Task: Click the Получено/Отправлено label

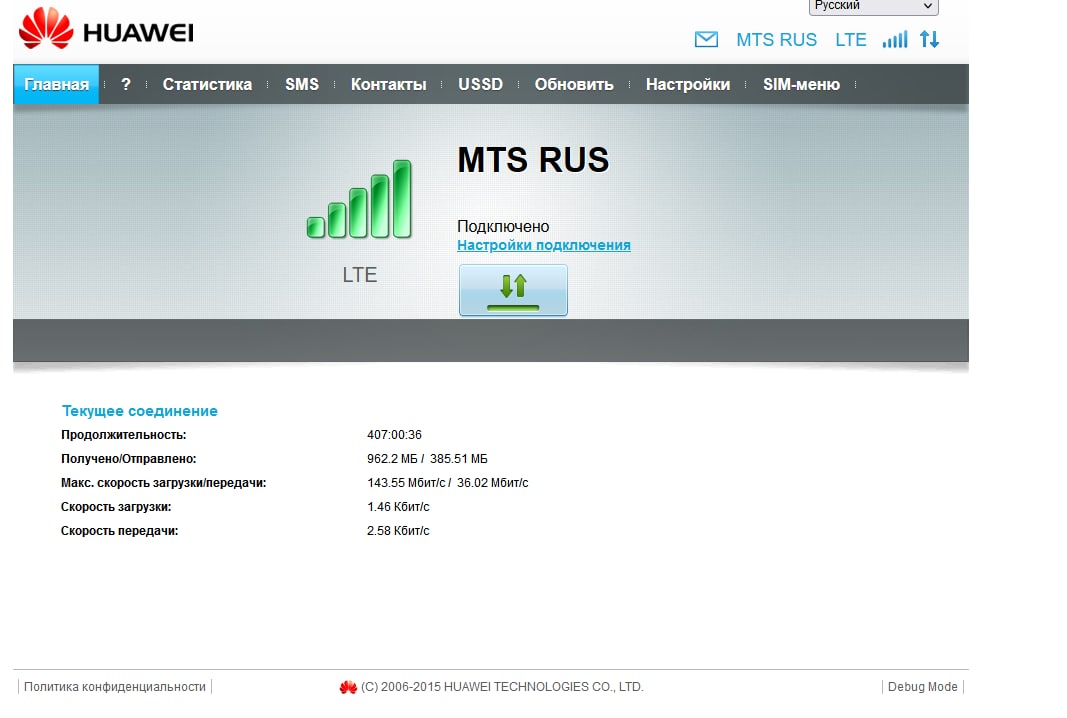Action: (129, 459)
